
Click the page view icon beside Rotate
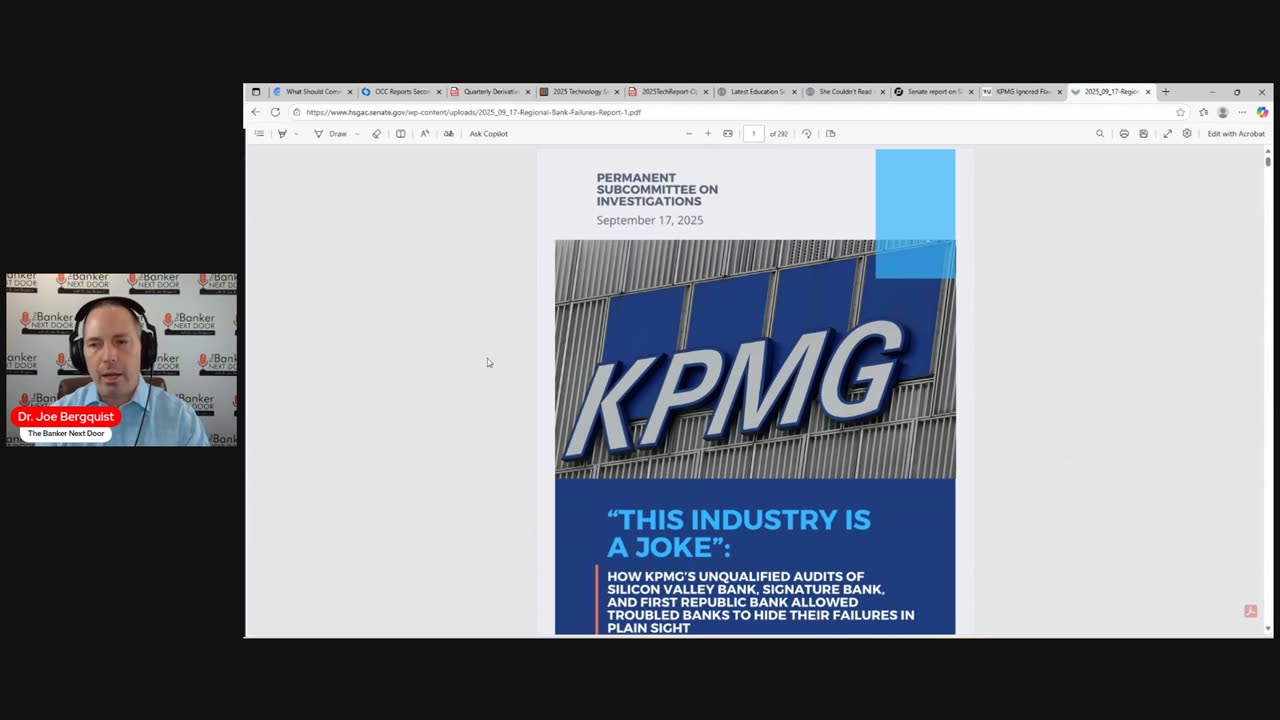831,133
